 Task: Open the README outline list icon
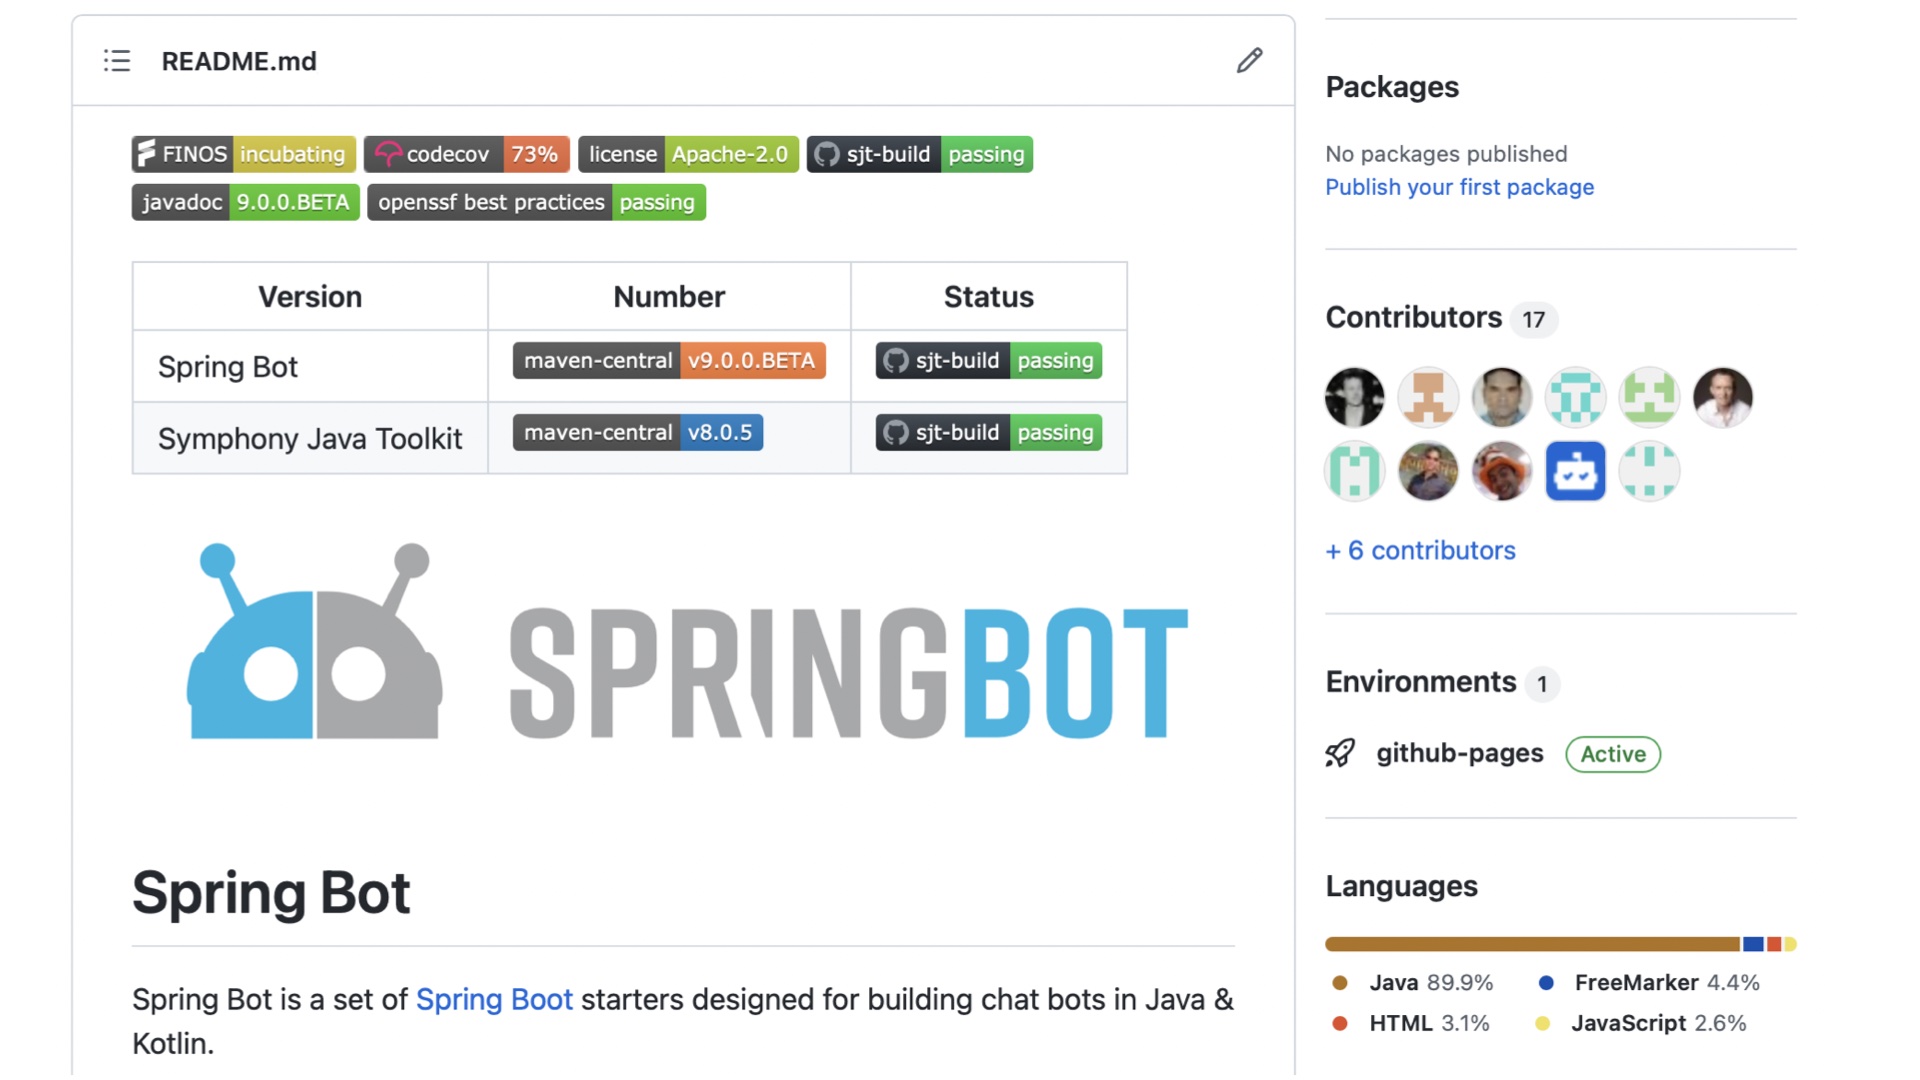click(x=117, y=61)
